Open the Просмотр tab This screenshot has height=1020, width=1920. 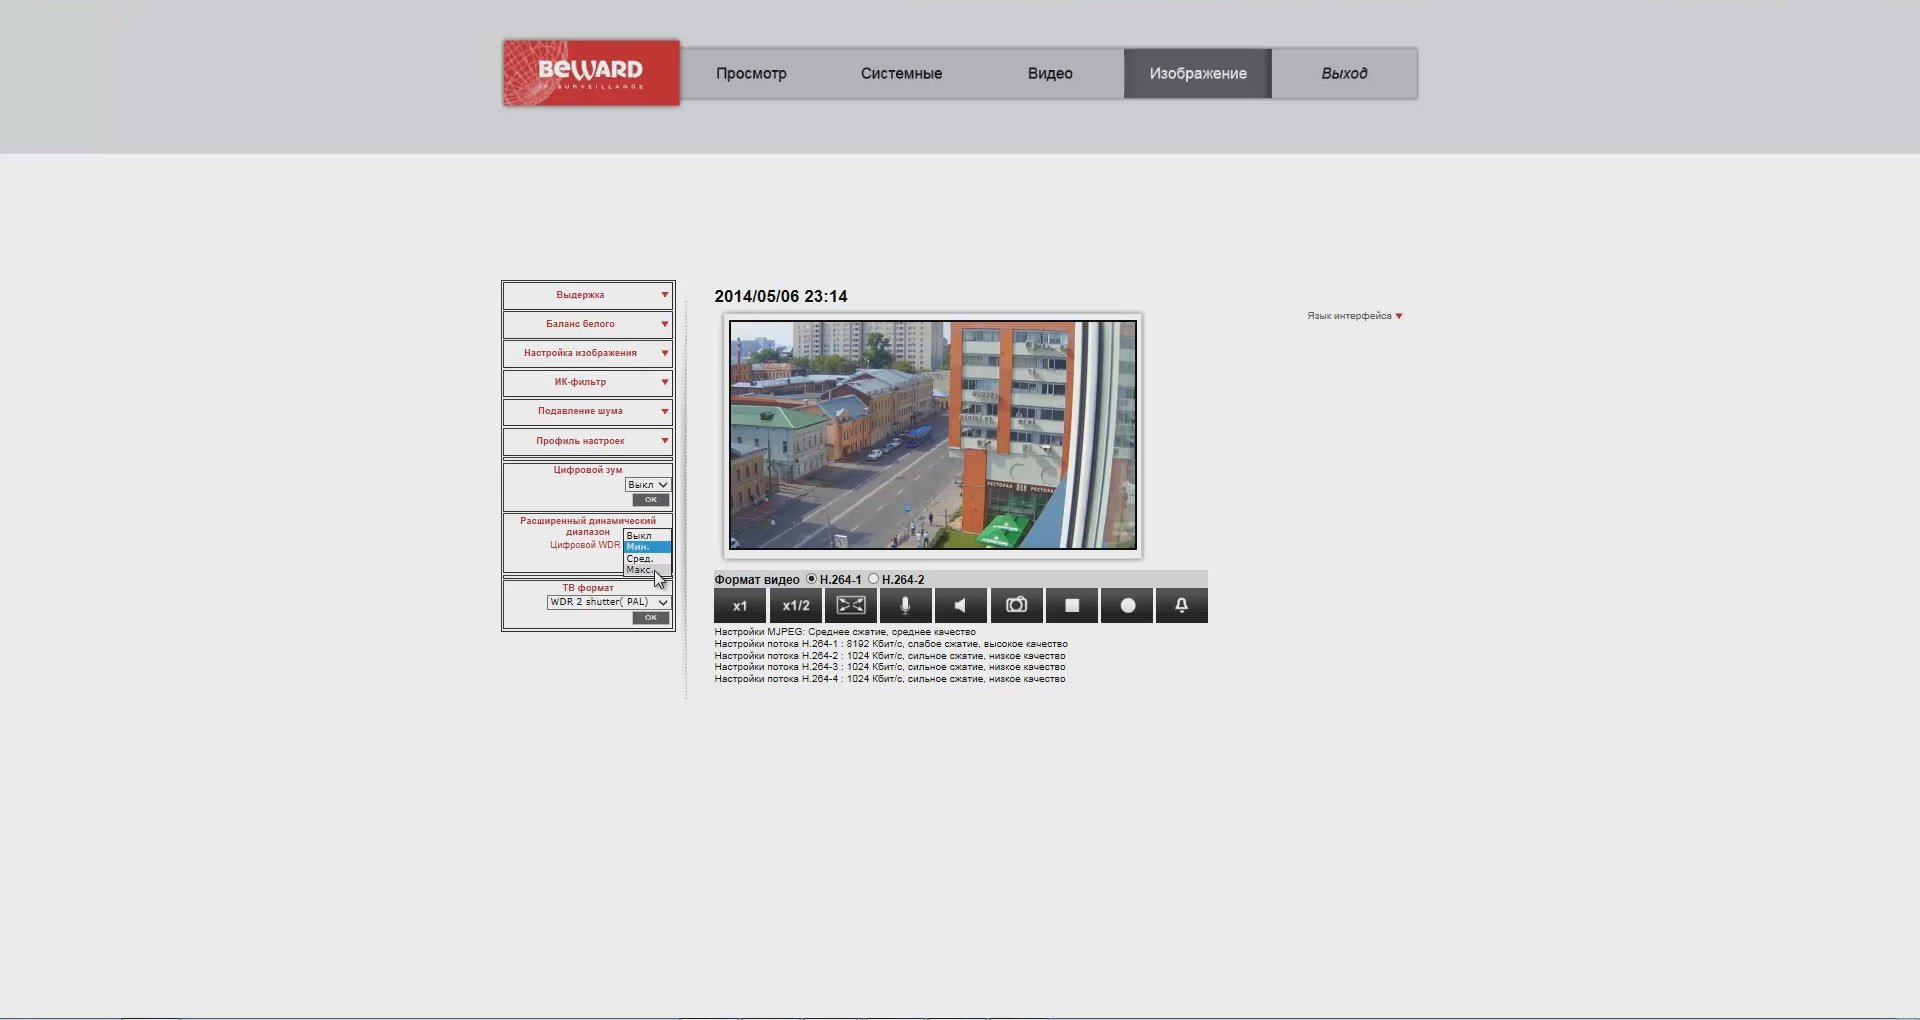[x=751, y=74]
